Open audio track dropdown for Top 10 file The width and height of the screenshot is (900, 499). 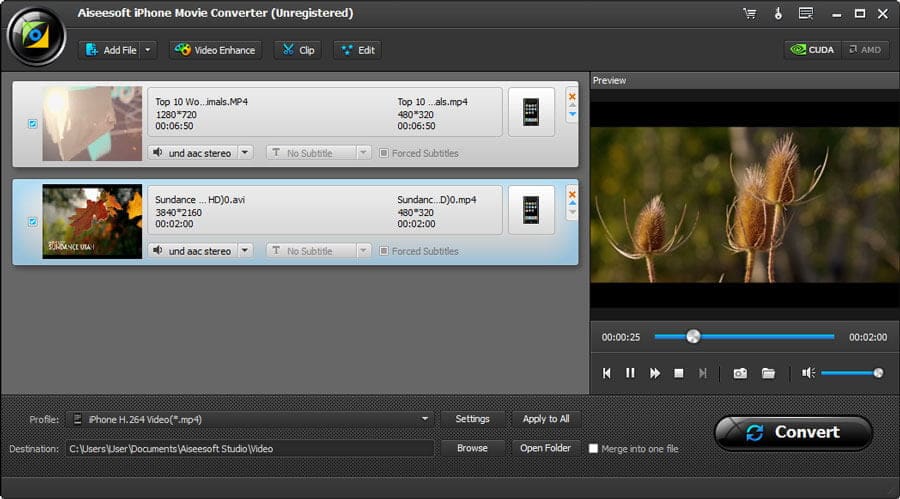(245, 153)
